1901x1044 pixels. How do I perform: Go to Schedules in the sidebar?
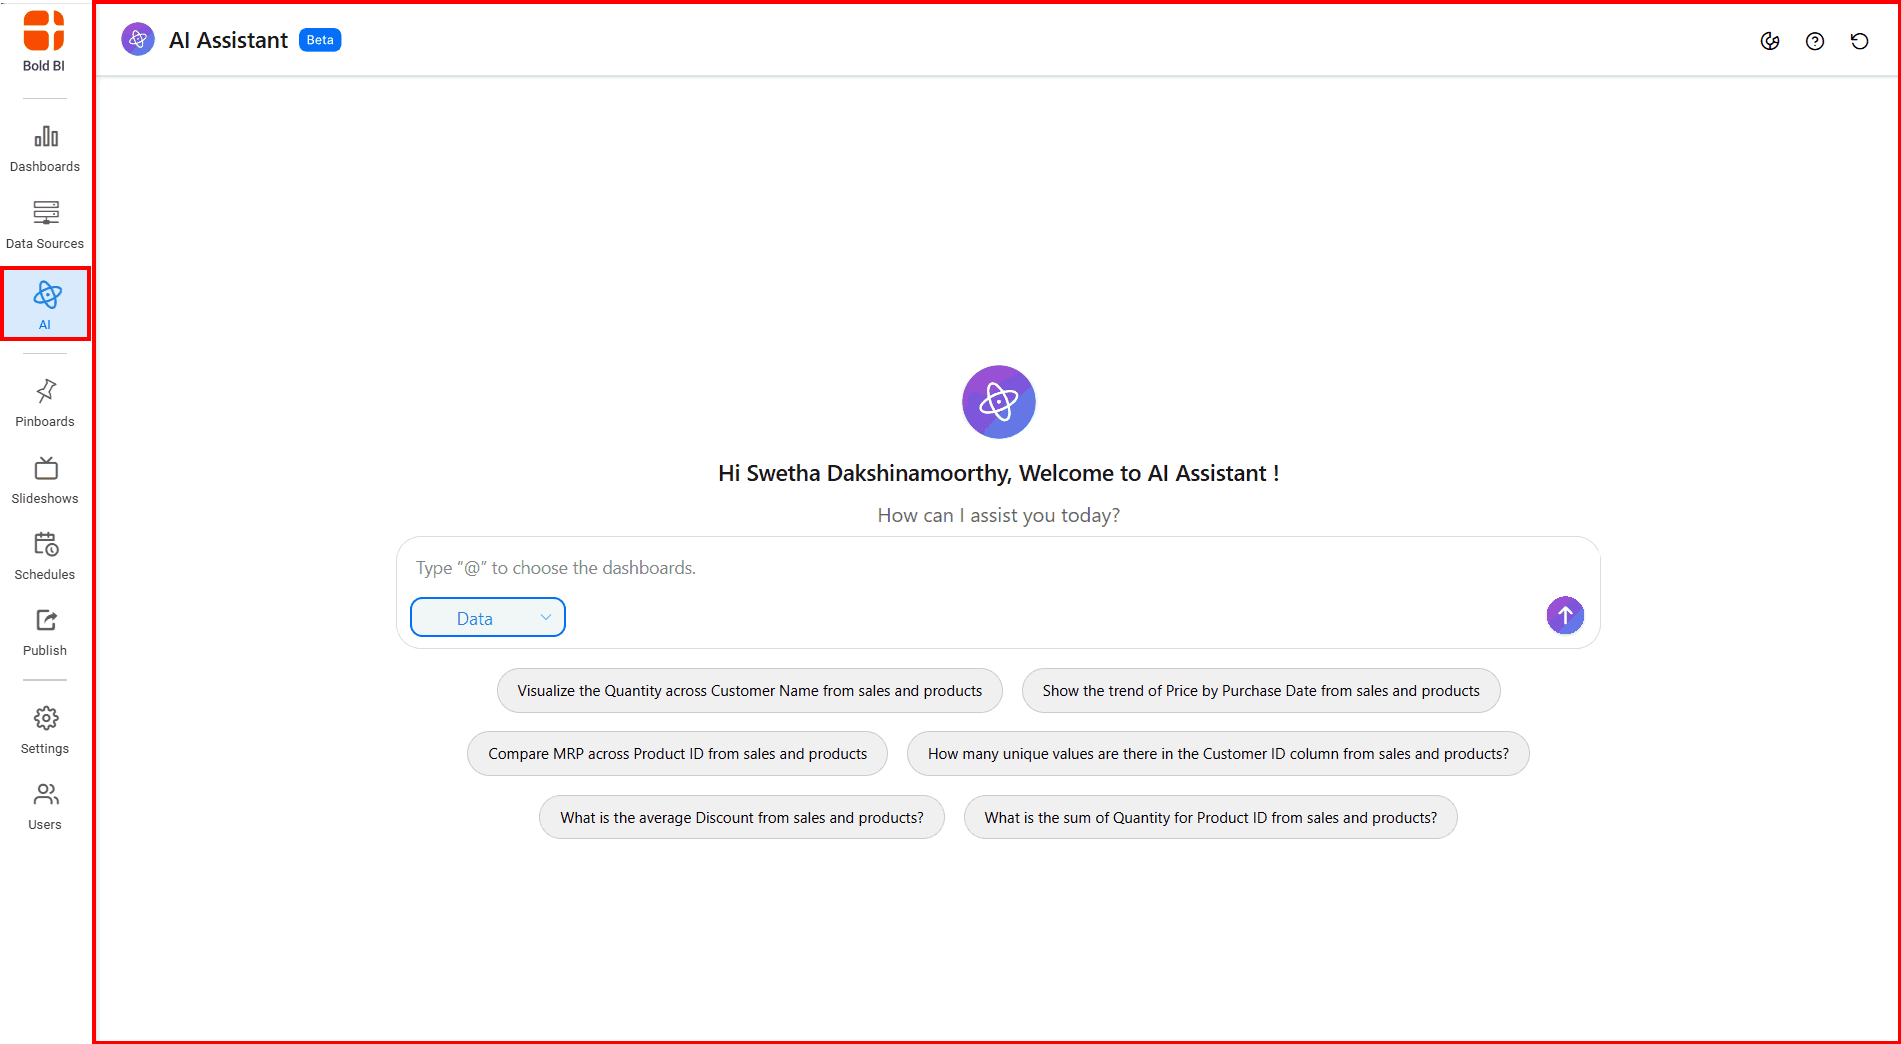tap(45, 556)
